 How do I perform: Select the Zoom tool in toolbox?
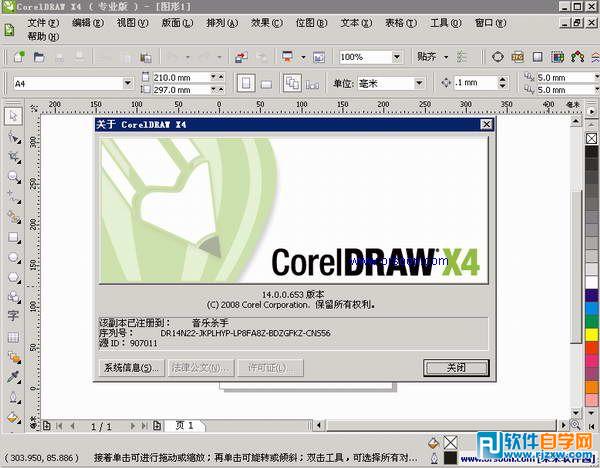(x=14, y=177)
